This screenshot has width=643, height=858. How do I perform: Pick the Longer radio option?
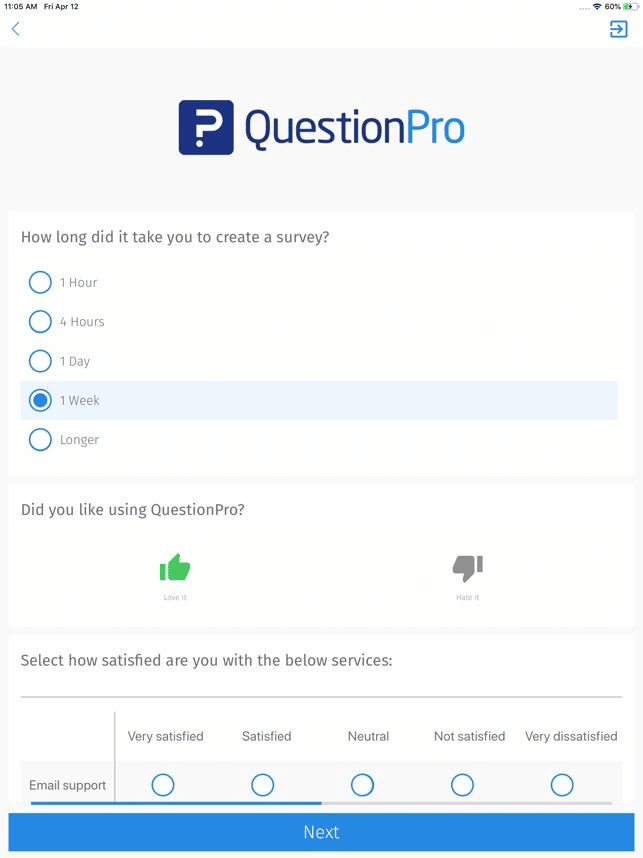40,439
